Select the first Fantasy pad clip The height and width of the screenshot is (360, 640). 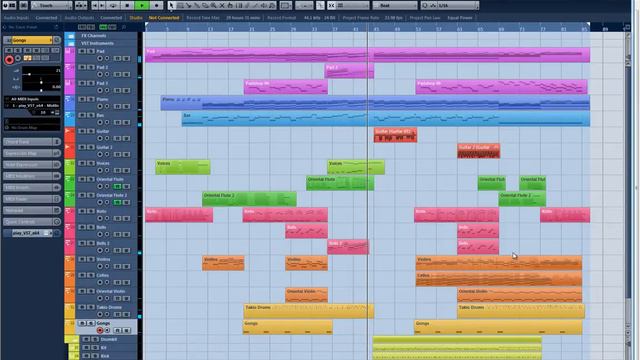tap(286, 87)
